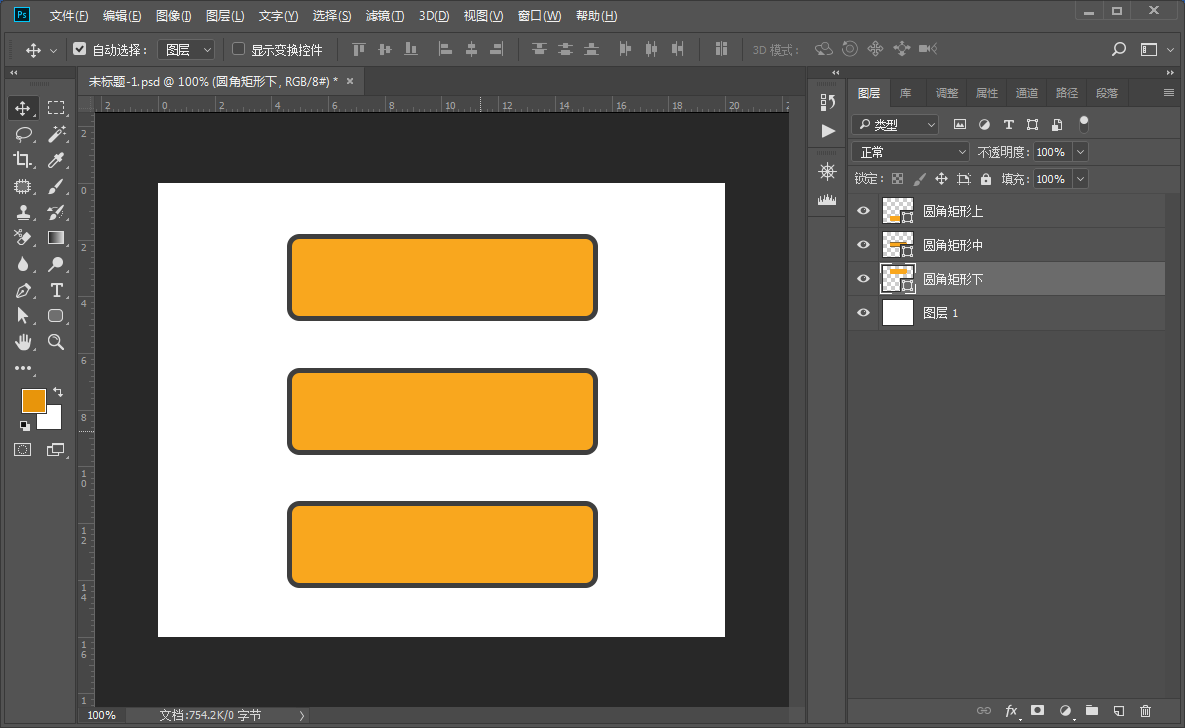Select the Pen tool

click(x=23, y=290)
